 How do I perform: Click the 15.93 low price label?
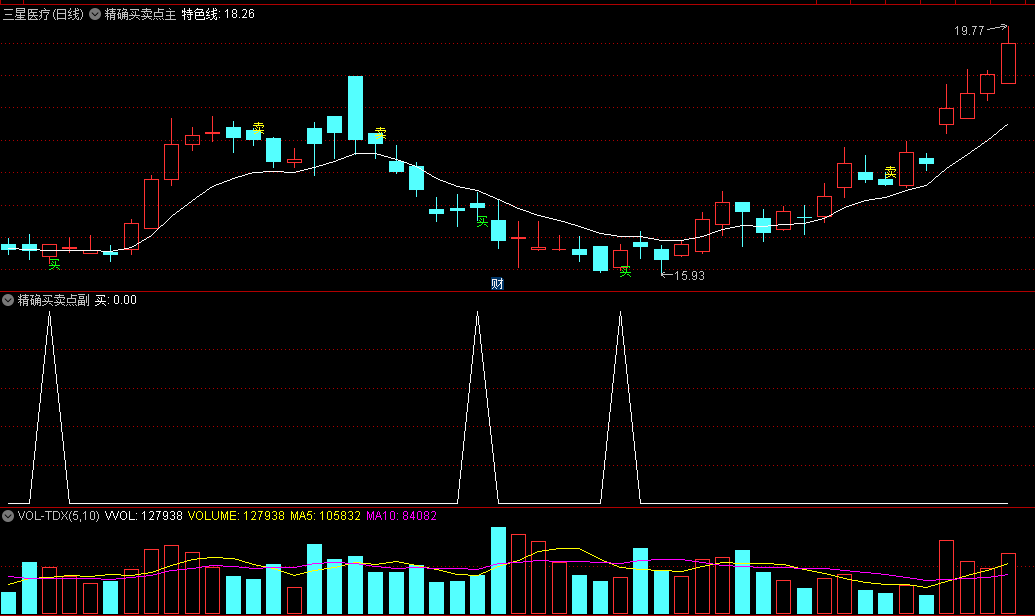(x=689, y=275)
